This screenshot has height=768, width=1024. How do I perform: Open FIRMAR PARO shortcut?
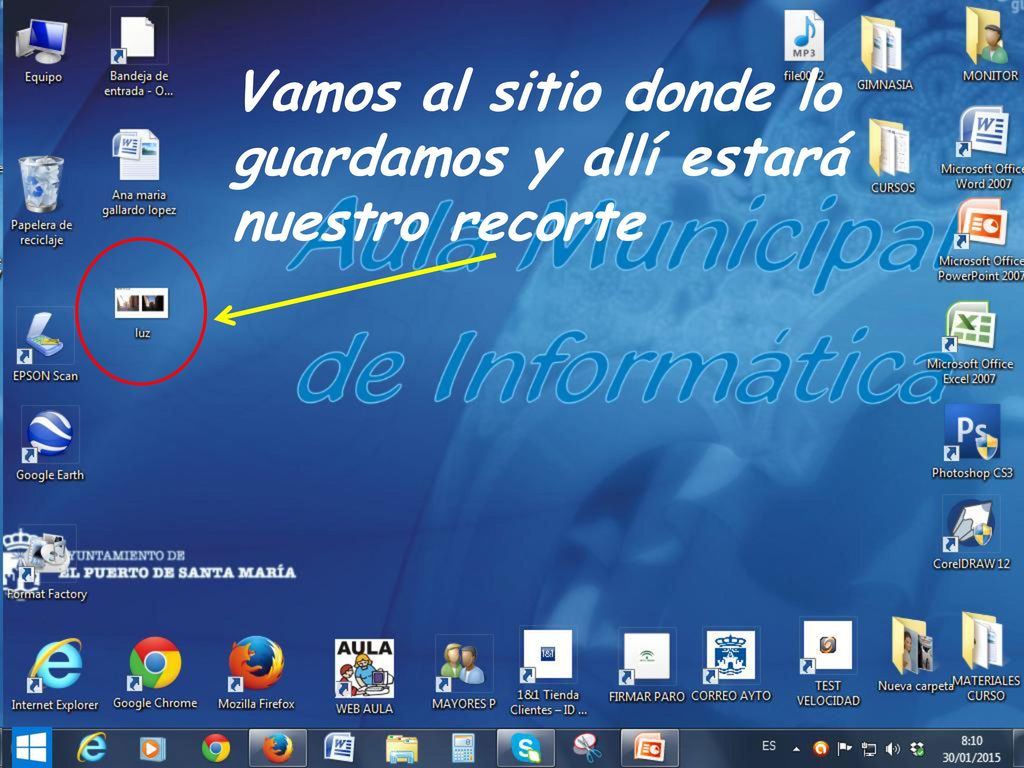click(x=647, y=667)
